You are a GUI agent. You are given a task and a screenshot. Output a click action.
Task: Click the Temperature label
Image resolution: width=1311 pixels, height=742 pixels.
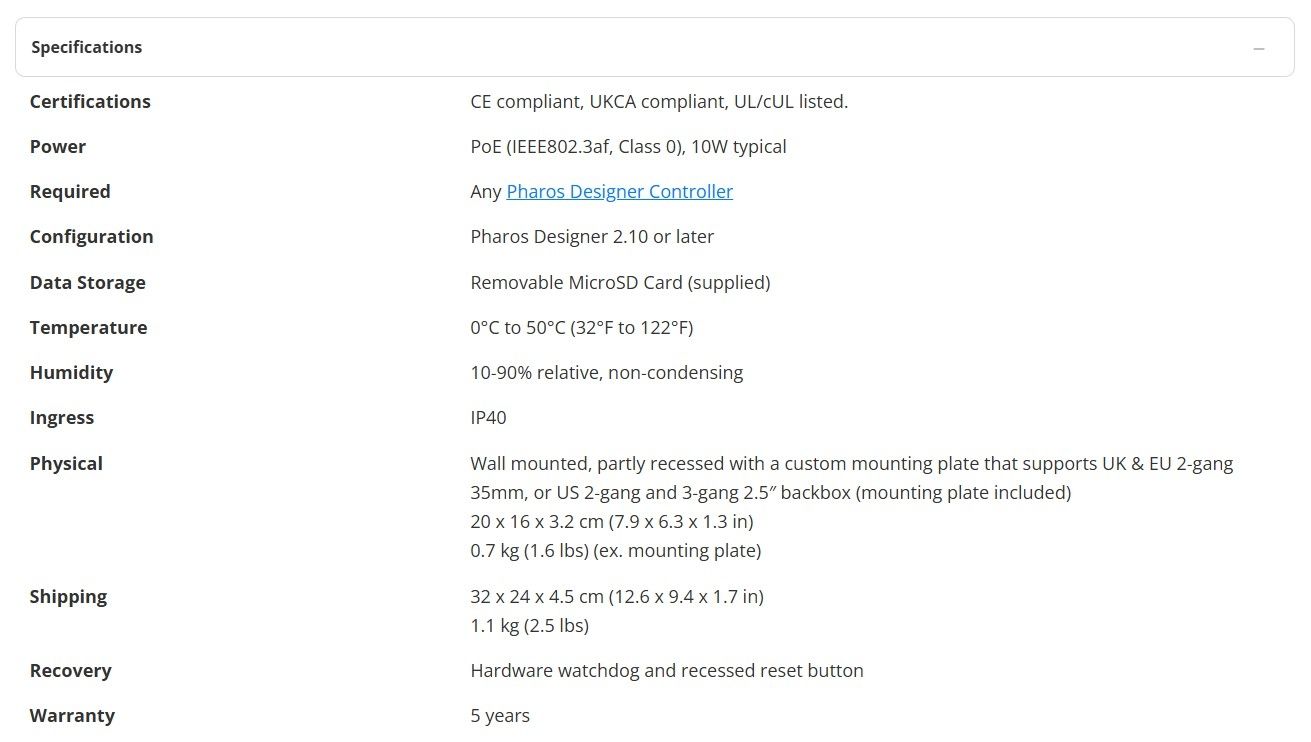coord(88,327)
